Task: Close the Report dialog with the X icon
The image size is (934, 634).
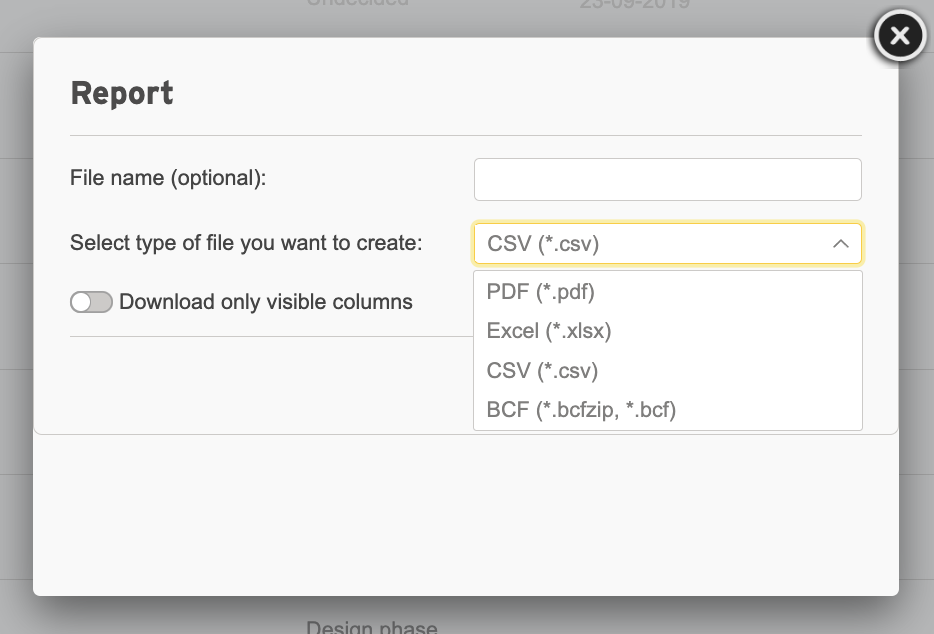Action: point(899,36)
